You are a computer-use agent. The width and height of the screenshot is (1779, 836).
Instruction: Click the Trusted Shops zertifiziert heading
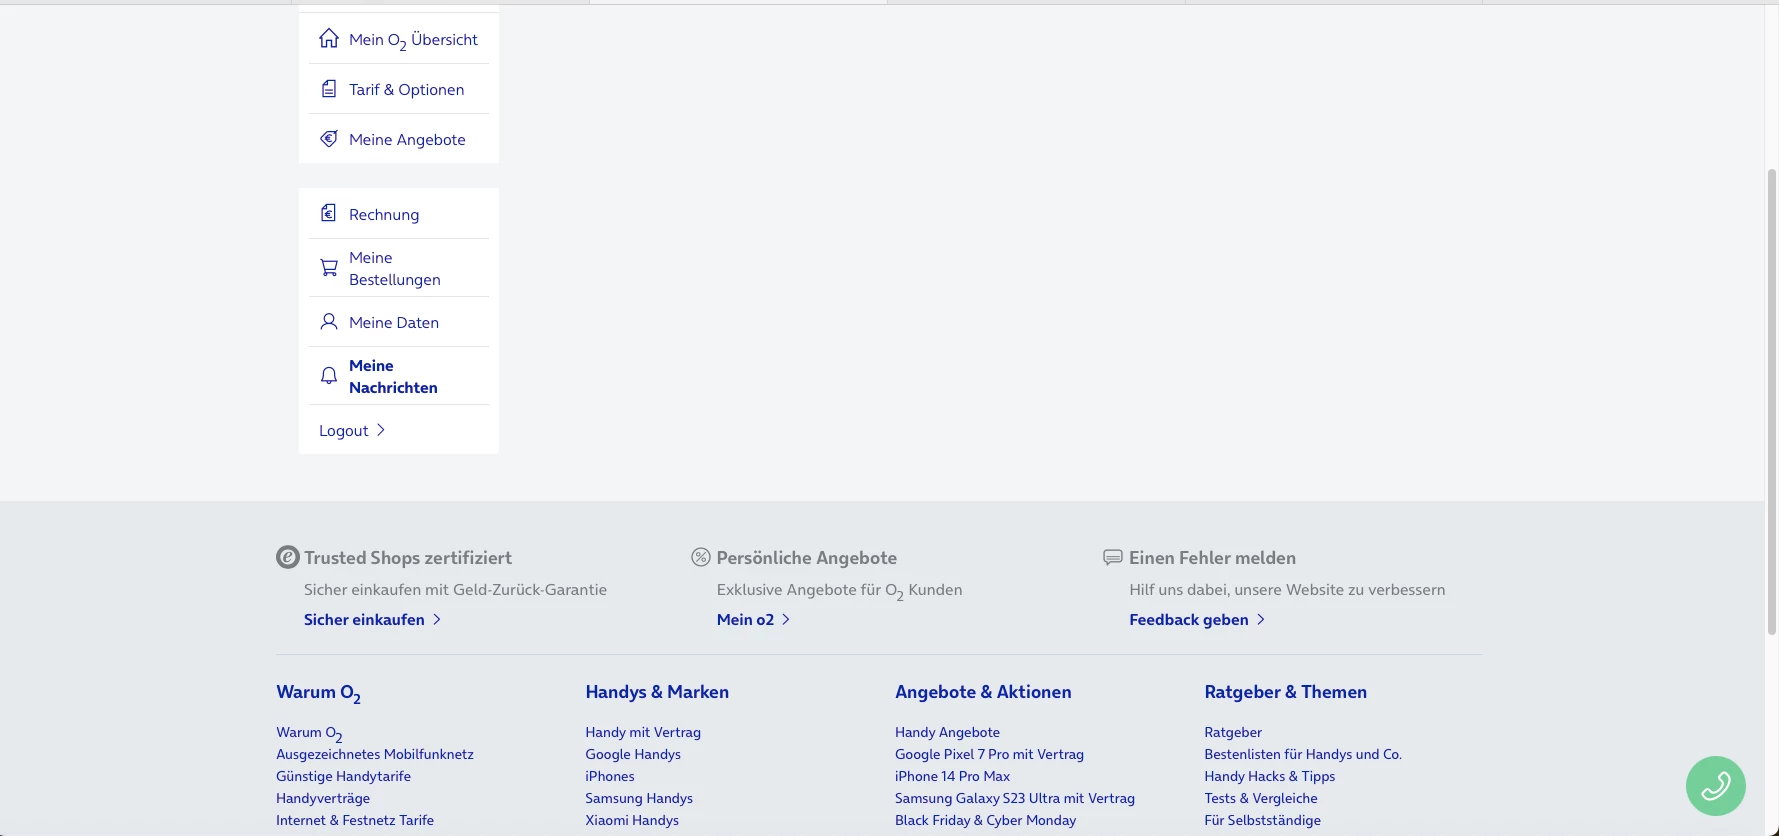[x=408, y=558]
